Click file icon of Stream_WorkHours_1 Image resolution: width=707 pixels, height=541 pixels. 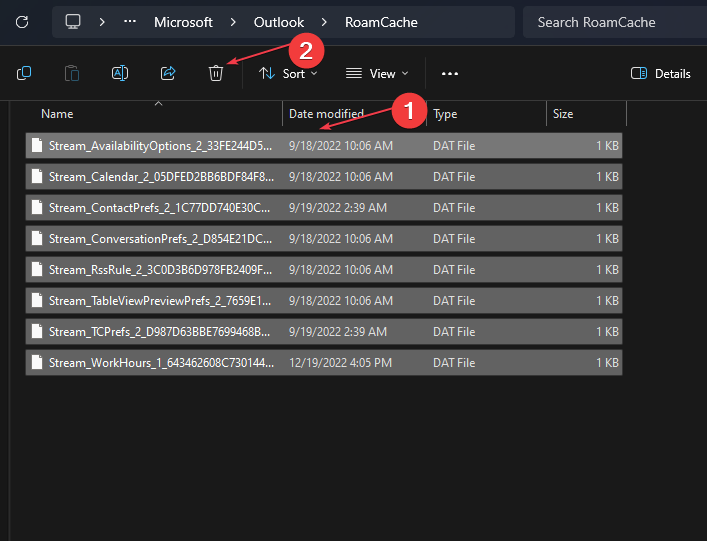[37, 362]
